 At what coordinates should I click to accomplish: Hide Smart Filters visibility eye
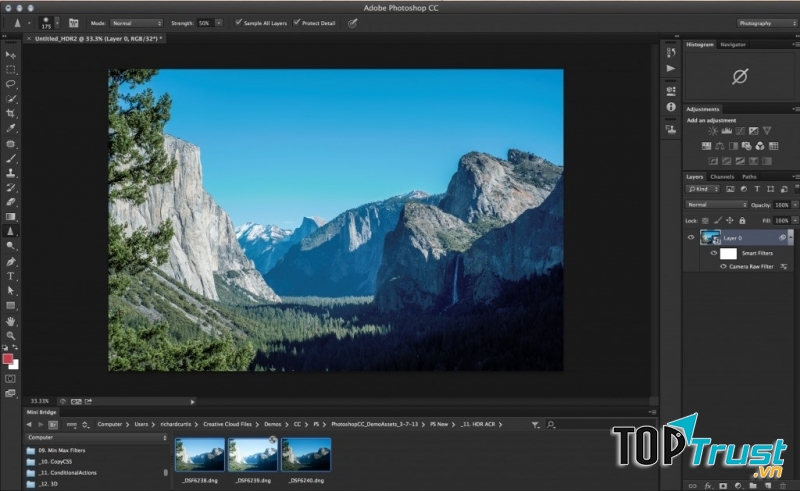(714, 253)
